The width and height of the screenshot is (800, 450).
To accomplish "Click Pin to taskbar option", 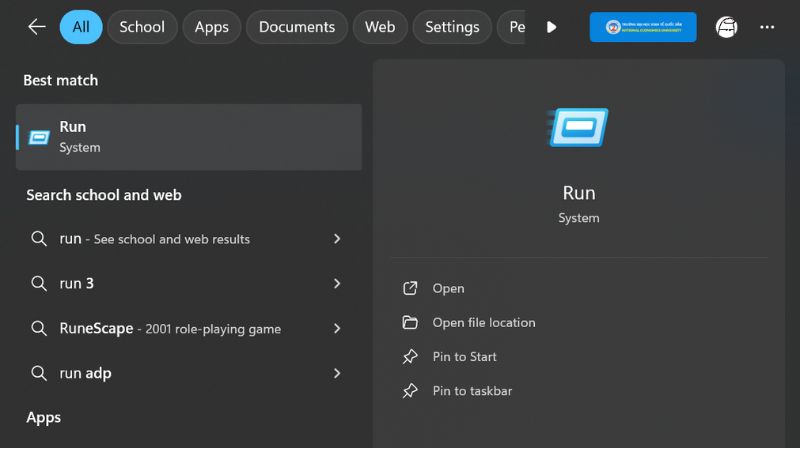I will (472, 391).
